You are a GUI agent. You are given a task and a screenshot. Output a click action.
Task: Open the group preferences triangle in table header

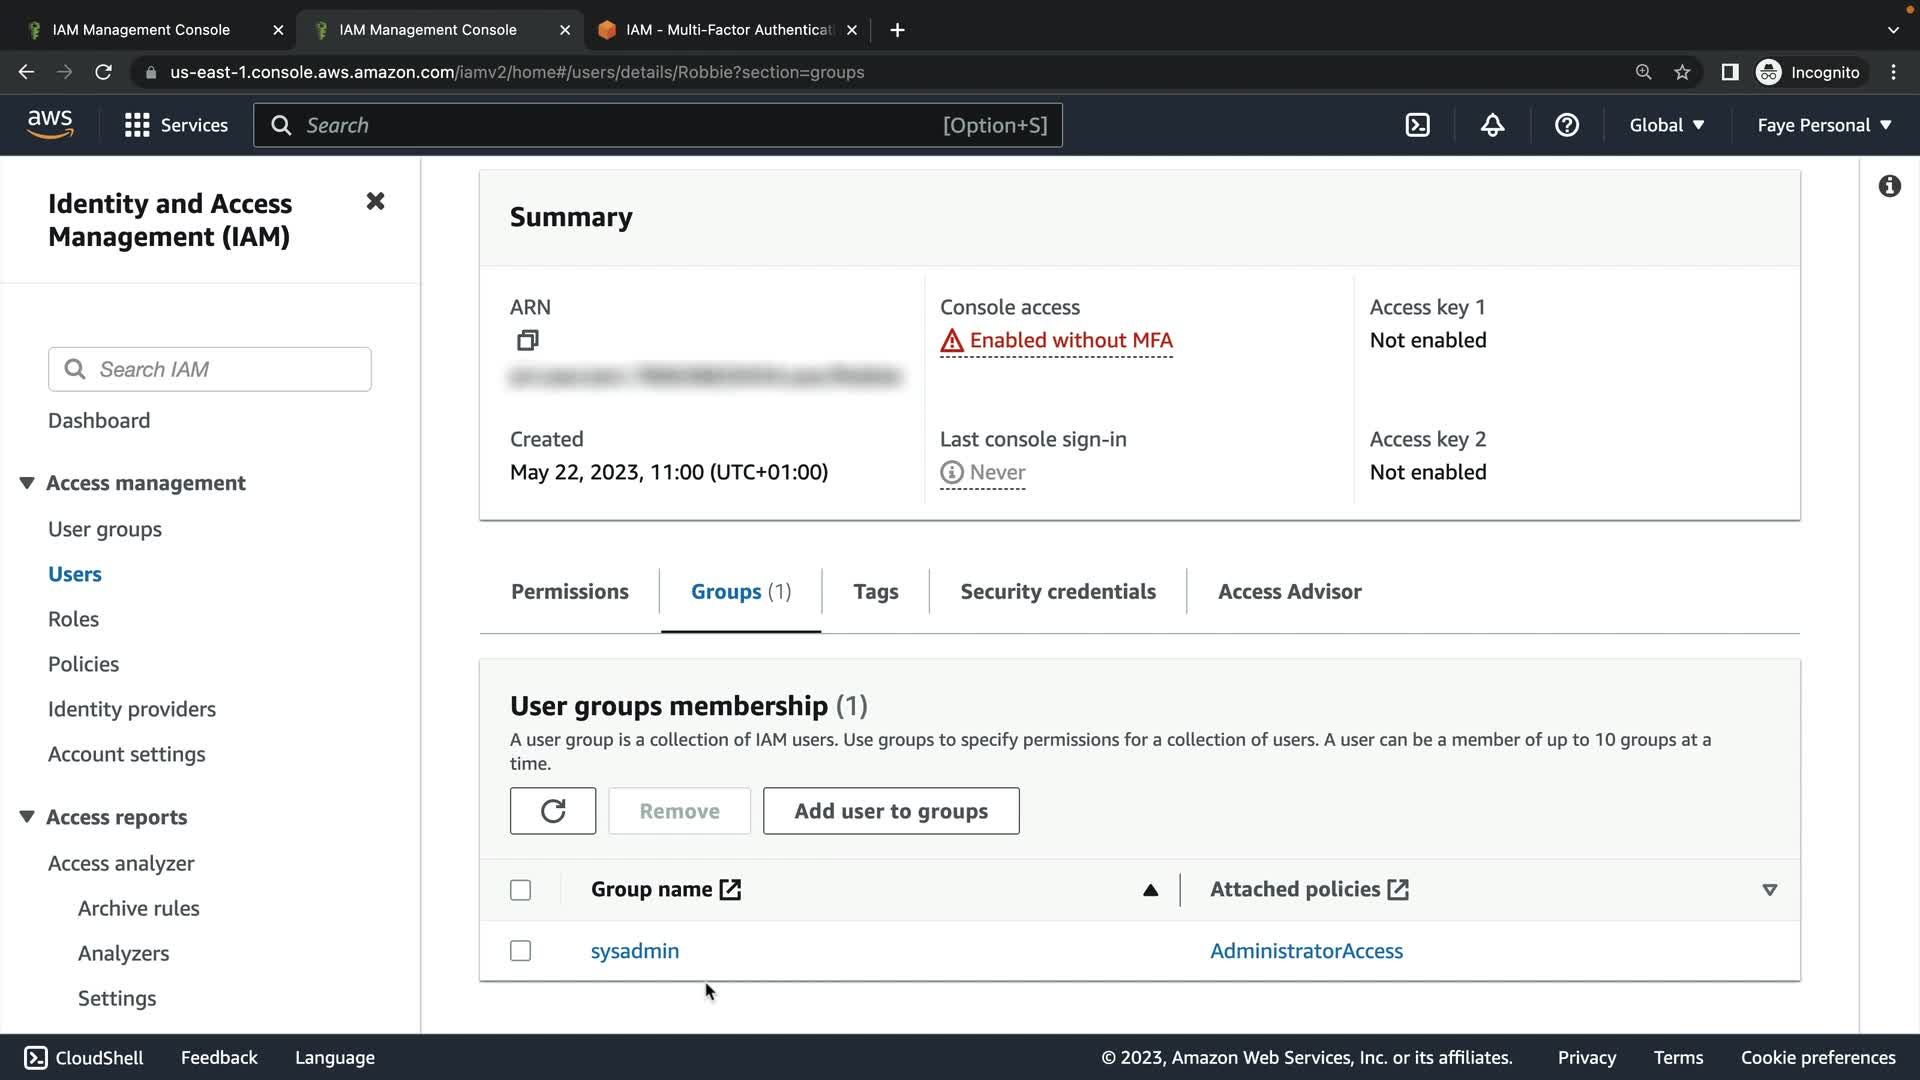[x=1769, y=890]
